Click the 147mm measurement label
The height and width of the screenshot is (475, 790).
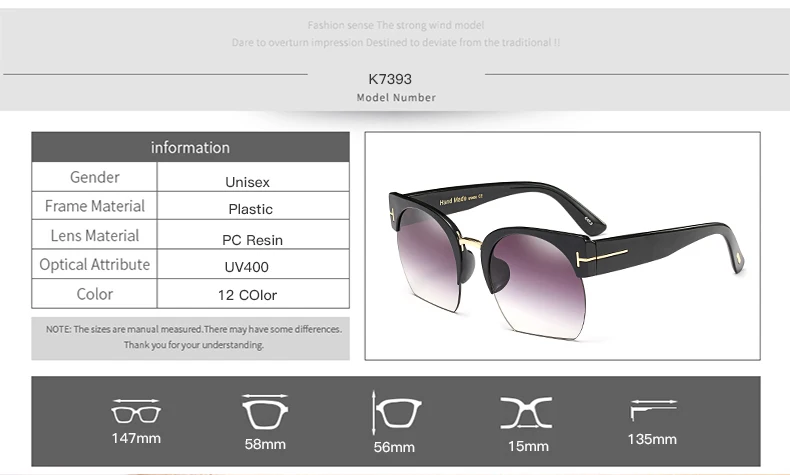click(136, 438)
